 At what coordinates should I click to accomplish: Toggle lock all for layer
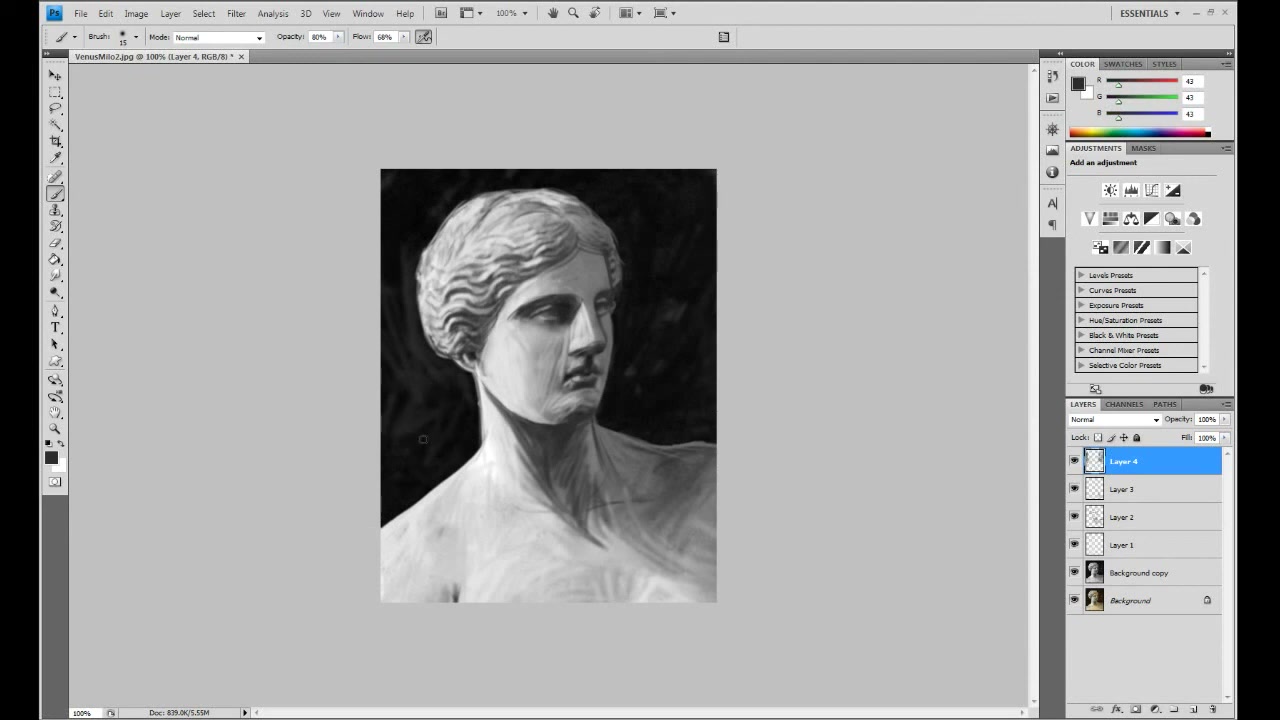pos(1136,438)
